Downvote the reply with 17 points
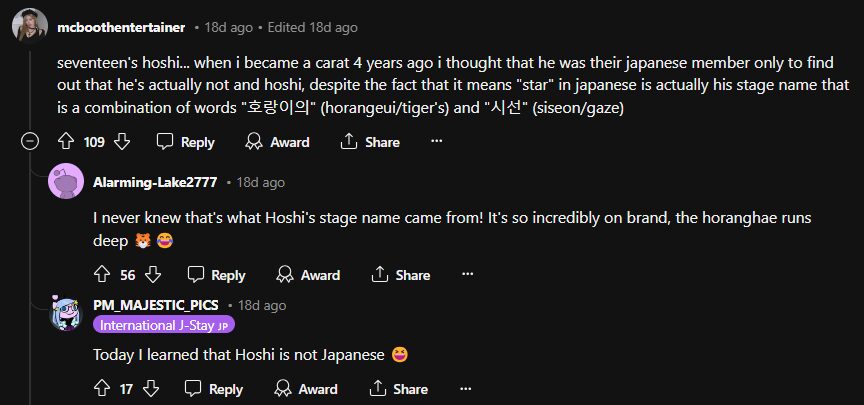The image size is (864, 405). pyautogui.click(x=153, y=388)
